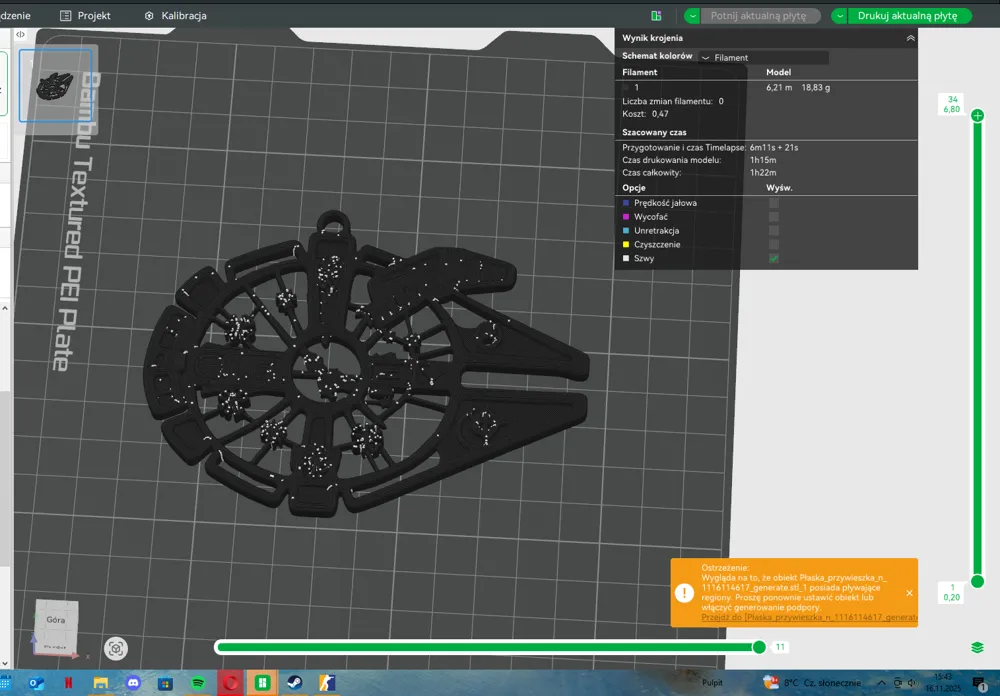Click the left panel scroll-up arrow
The height and width of the screenshot is (696, 1000).
pos(5,308)
